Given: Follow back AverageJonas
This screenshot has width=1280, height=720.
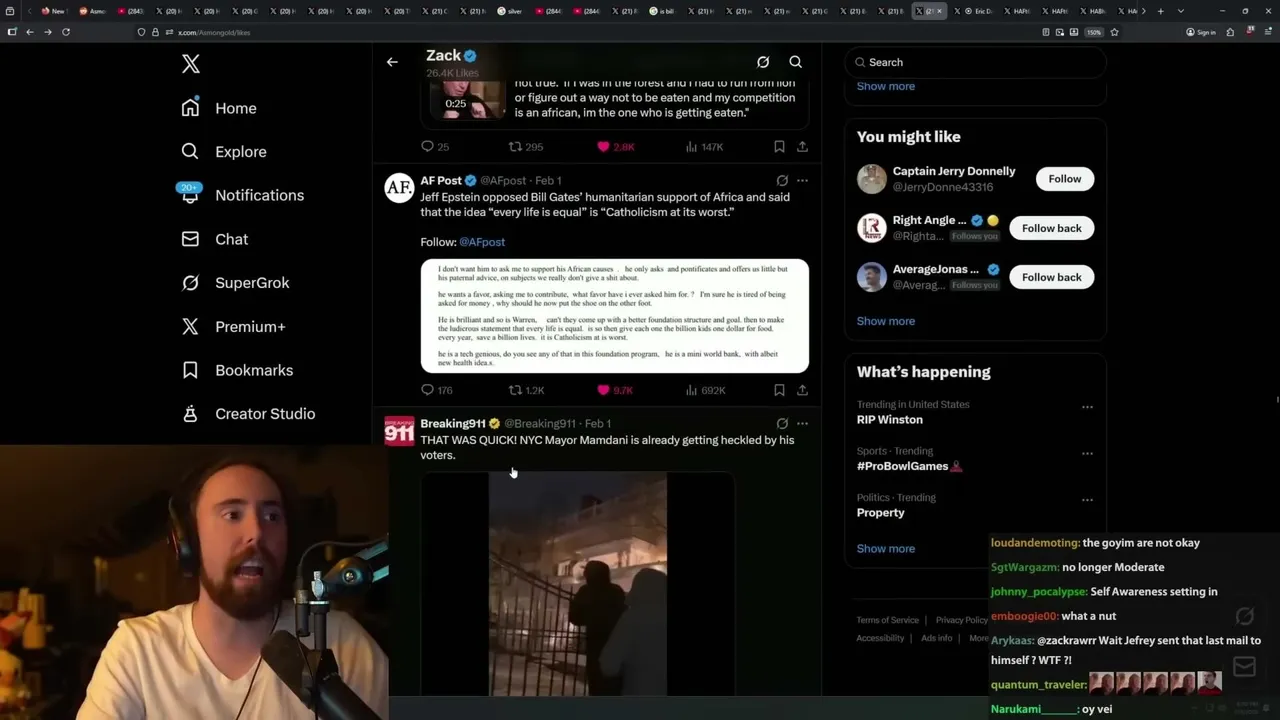Looking at the screenshot, I should (1052, 277).
